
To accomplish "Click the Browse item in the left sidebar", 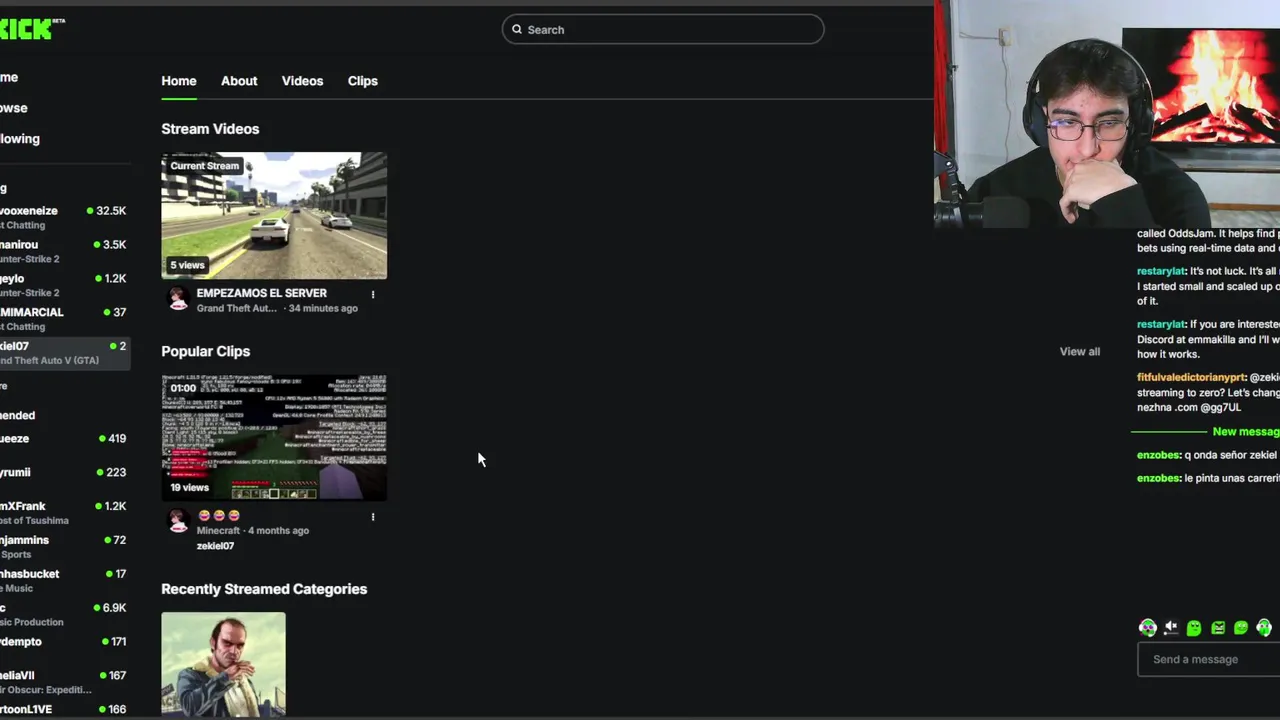I will pyautogui.click(x=14, y=108).
